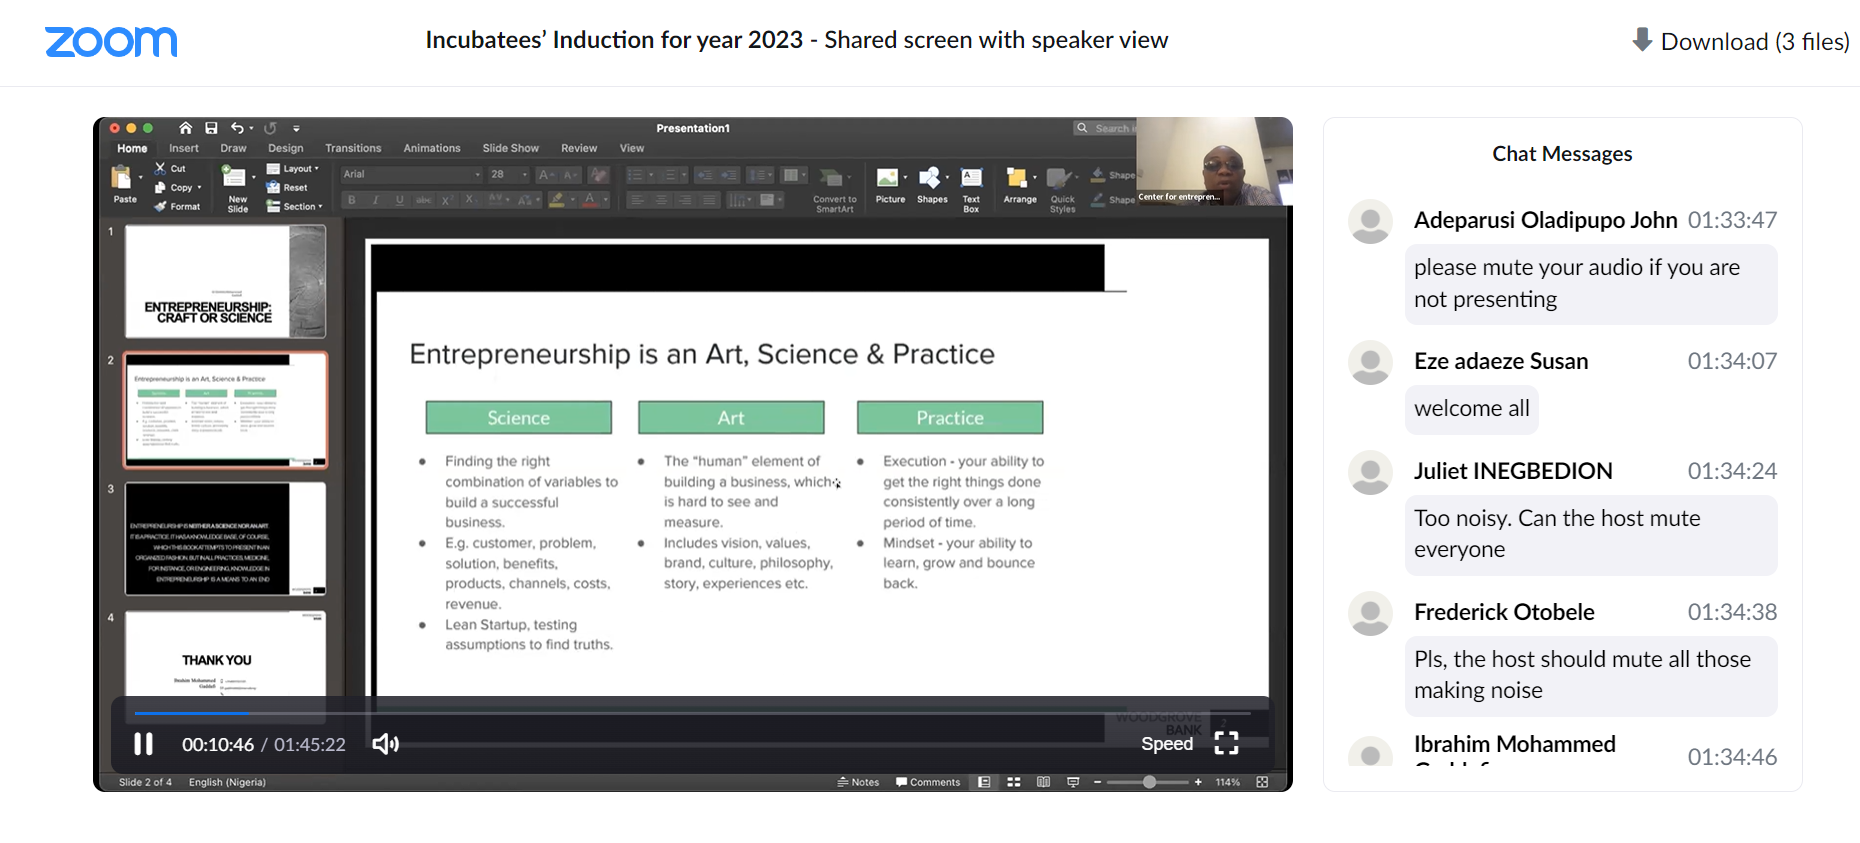Open the Slide Show ribbon tab
The height and width of the screenshot is (843, 1860).
point(511,148)
